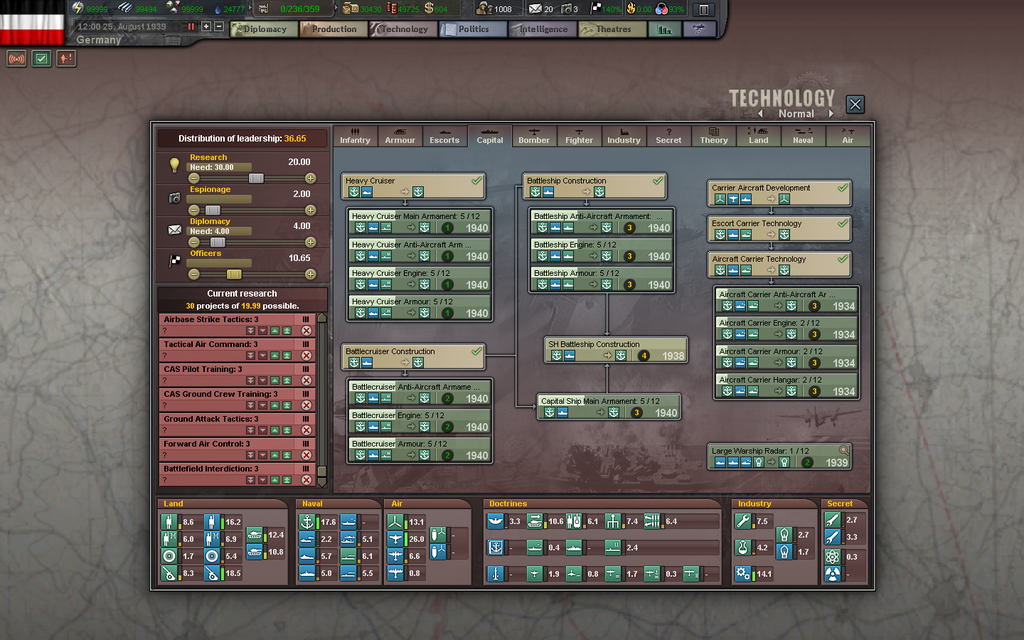1024x640 pixels.
Task: Click the gears Industry knowledge icon (14.1)
Action: (743, 573)
